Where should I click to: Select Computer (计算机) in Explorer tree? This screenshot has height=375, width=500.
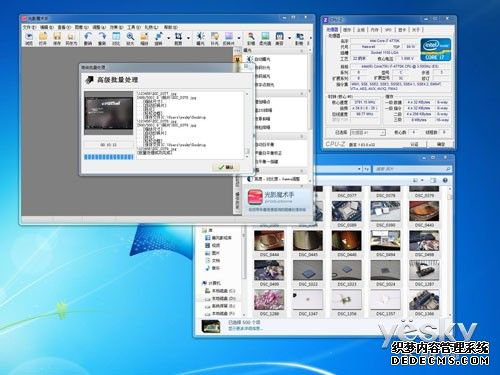212,283
